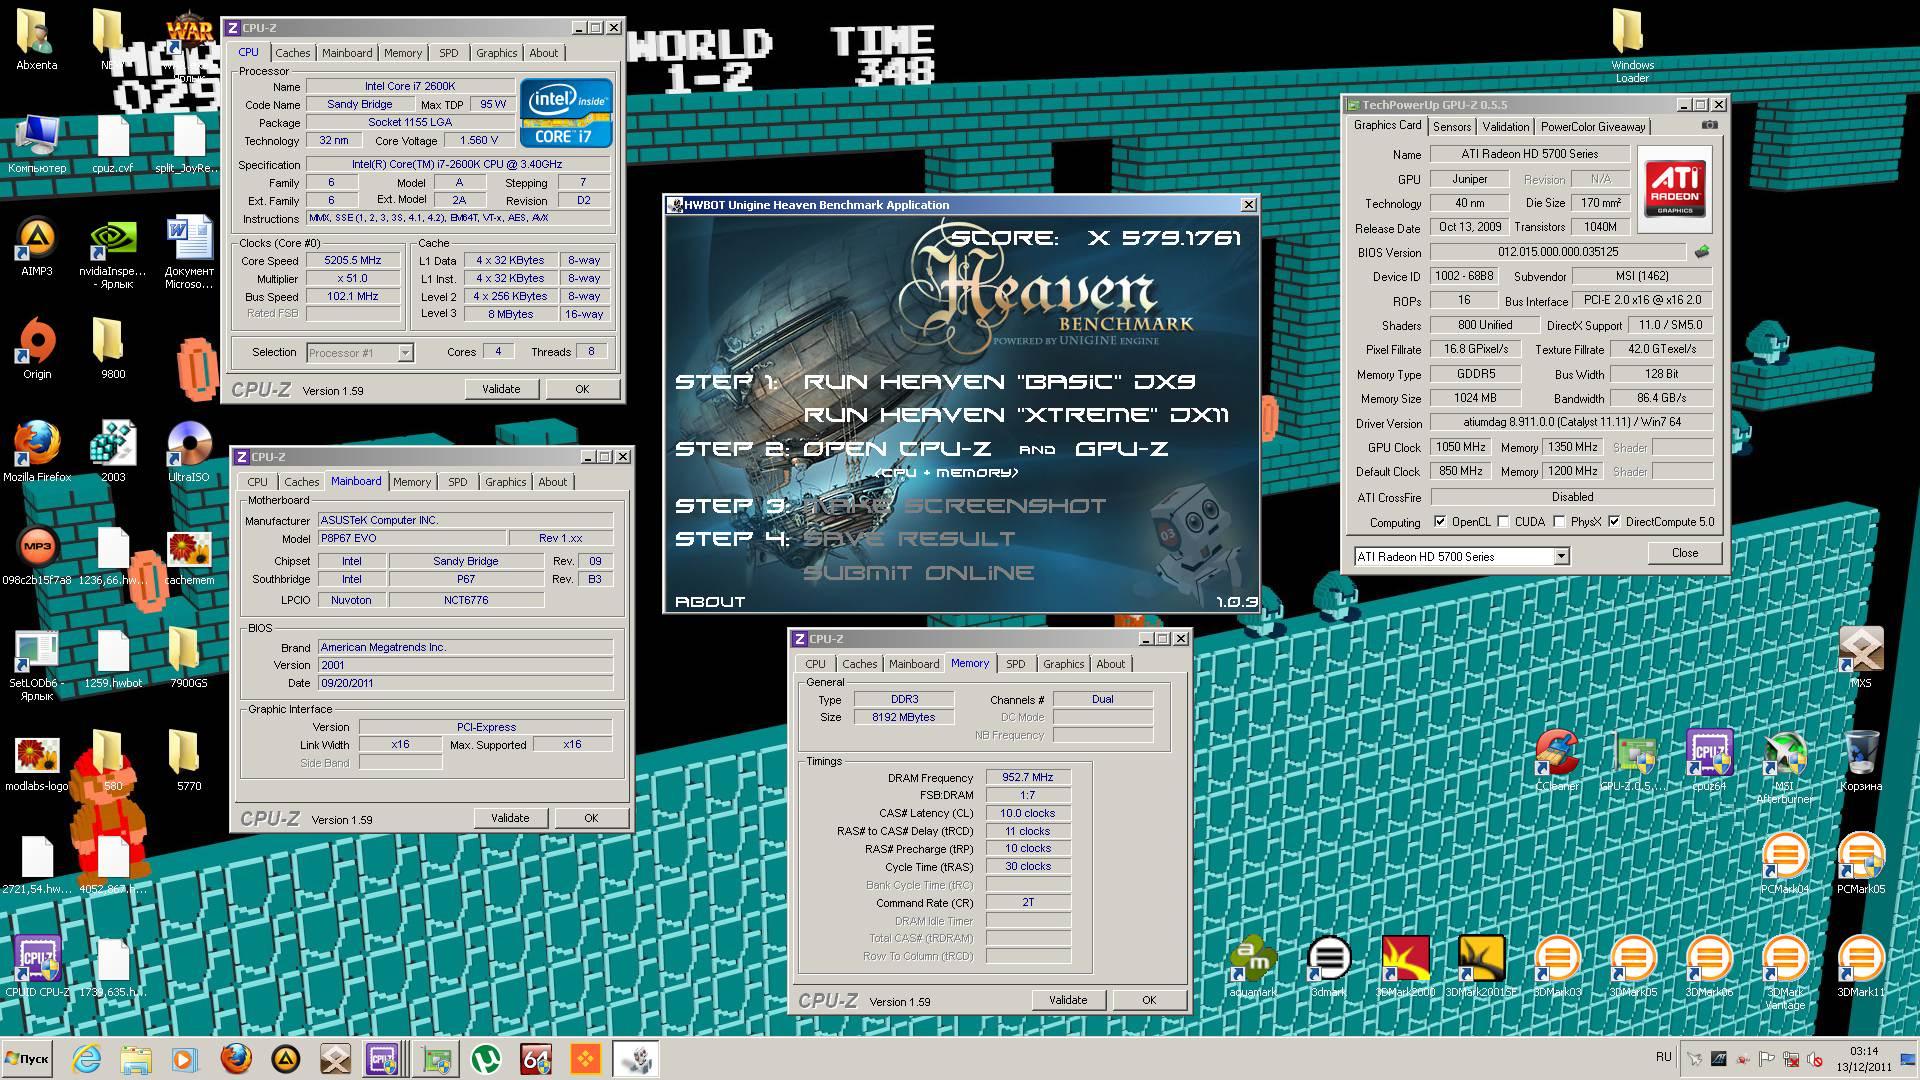
Task: Open the UltraISO desktop shortcut
Action: pos(189,452)
